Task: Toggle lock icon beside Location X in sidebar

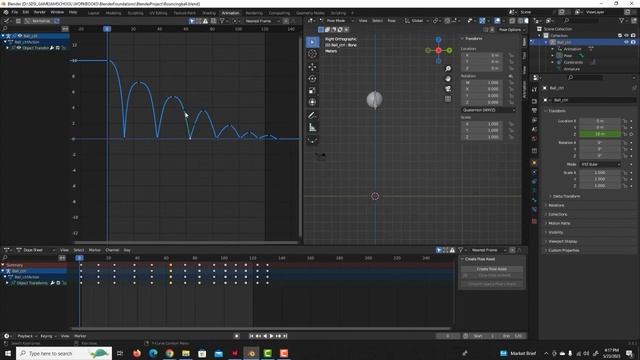Action: click(x=511, y=55)
